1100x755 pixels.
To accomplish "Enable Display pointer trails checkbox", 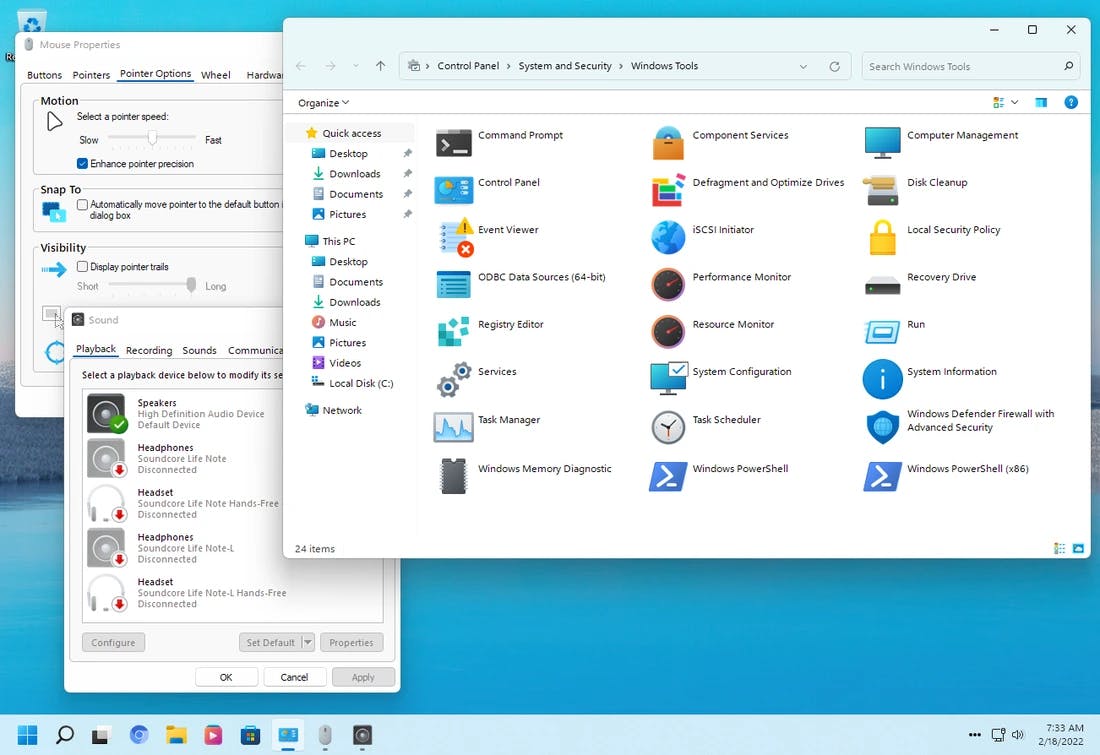I will tap(83, 267).
